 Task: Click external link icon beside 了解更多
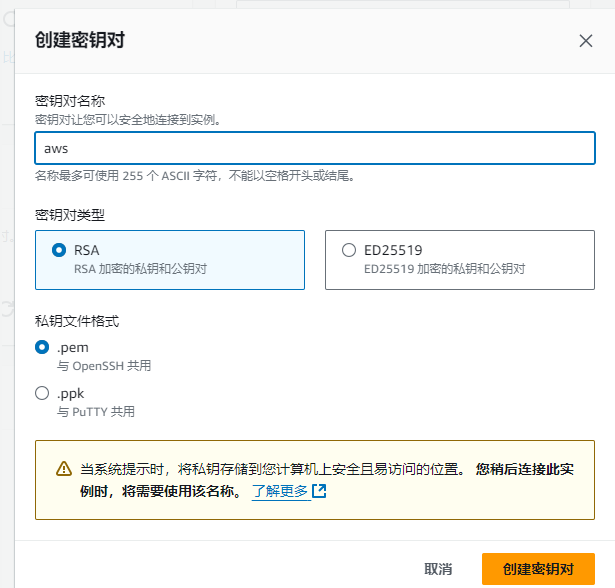[319, 491]
